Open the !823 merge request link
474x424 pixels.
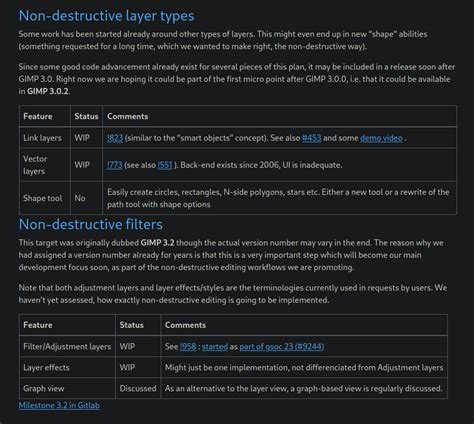click(115, 138)
